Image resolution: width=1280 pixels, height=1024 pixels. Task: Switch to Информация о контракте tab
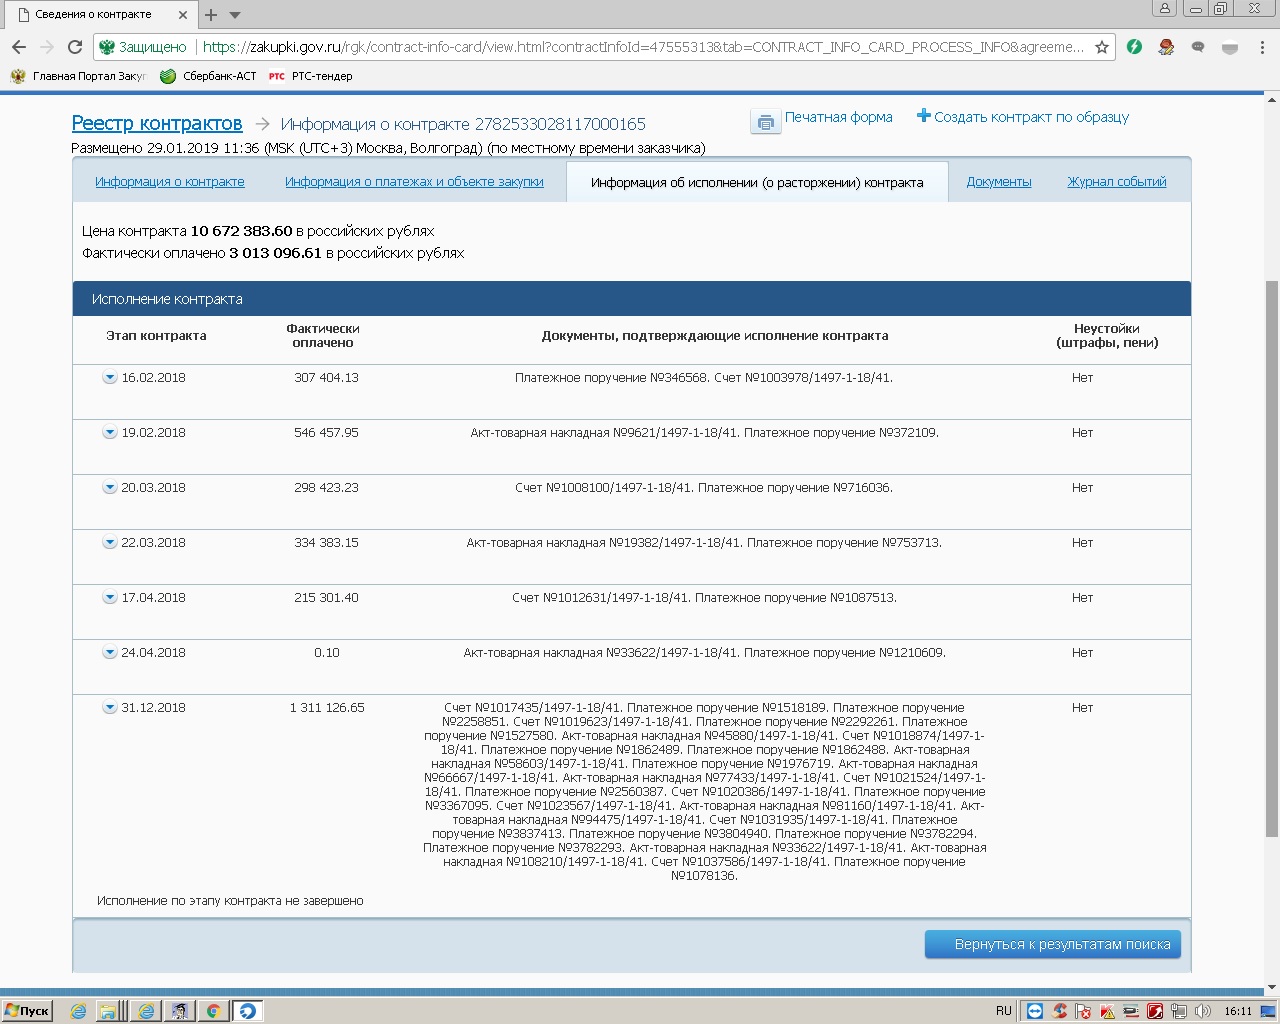point(170,182)
